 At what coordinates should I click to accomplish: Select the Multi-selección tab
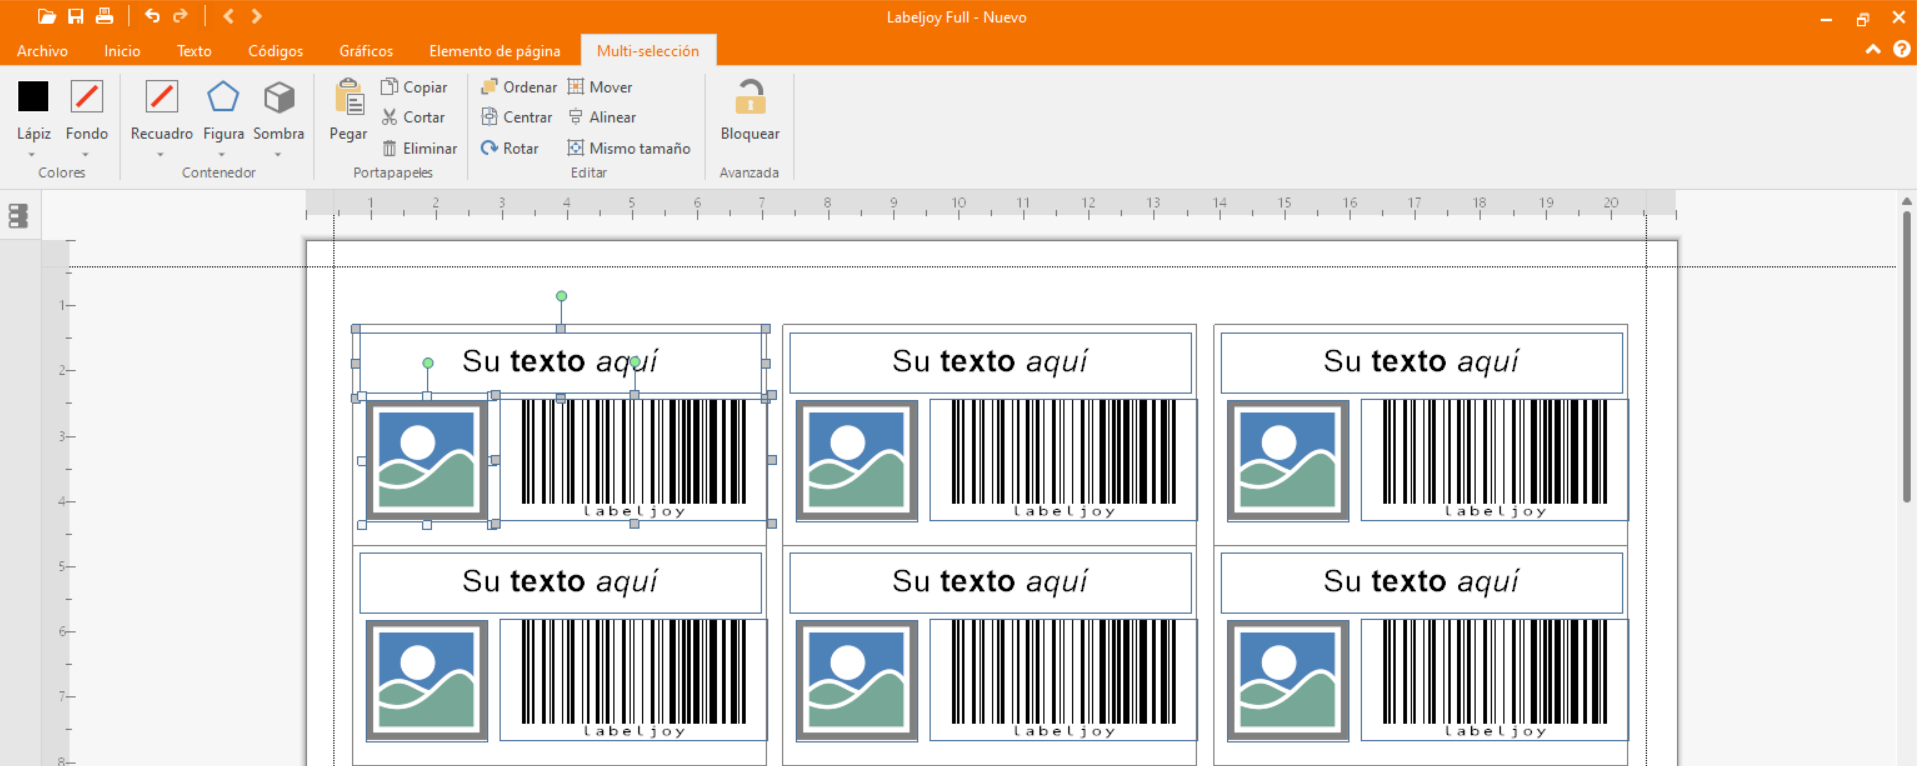coord(648,51)
